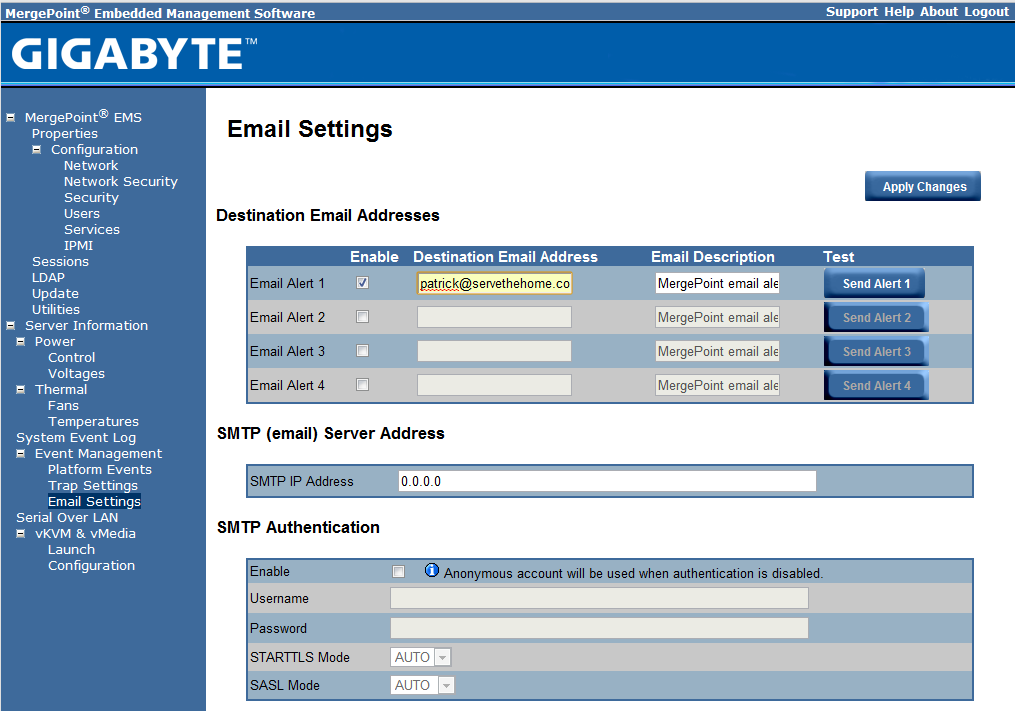Collapse the MergePoint EMS tree node

point(10,118)
